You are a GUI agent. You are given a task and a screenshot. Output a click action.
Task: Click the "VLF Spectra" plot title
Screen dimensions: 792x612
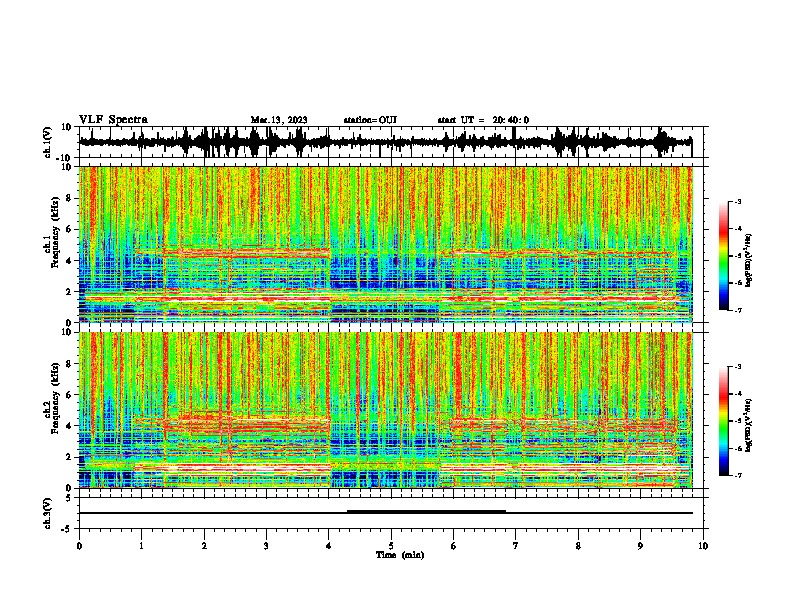pyautogui.click(x=113, y=120)
